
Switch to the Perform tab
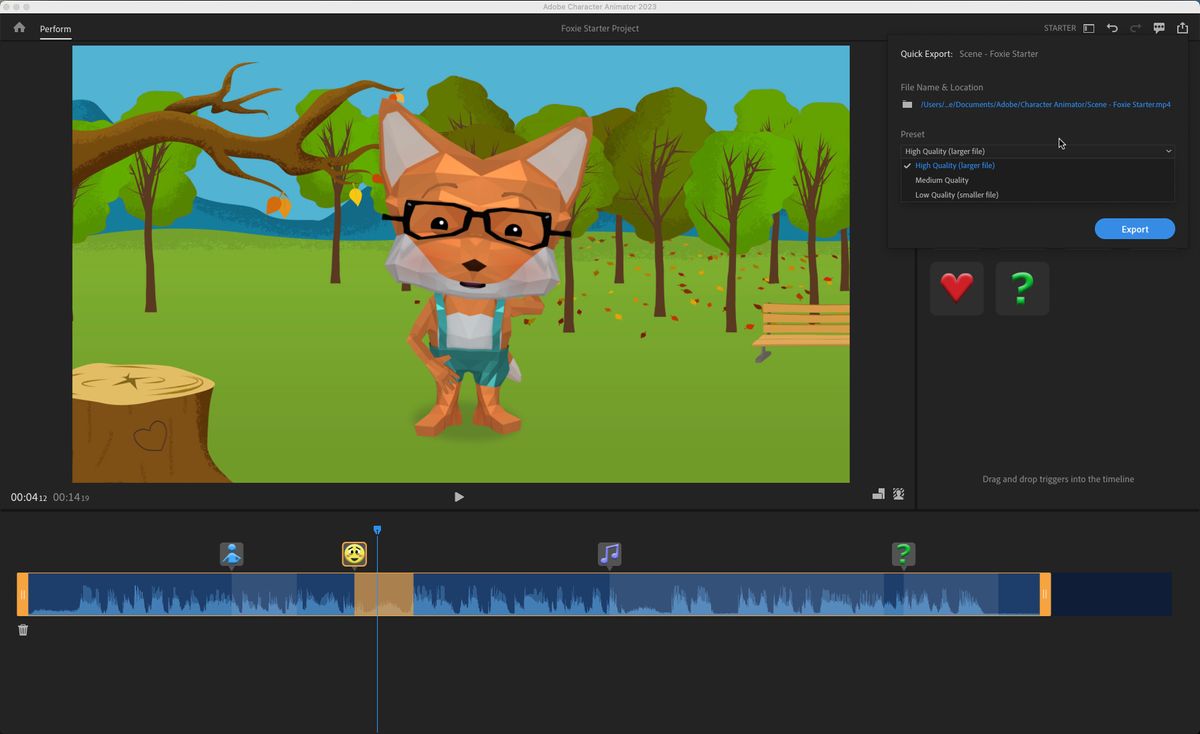coord(55,29)
